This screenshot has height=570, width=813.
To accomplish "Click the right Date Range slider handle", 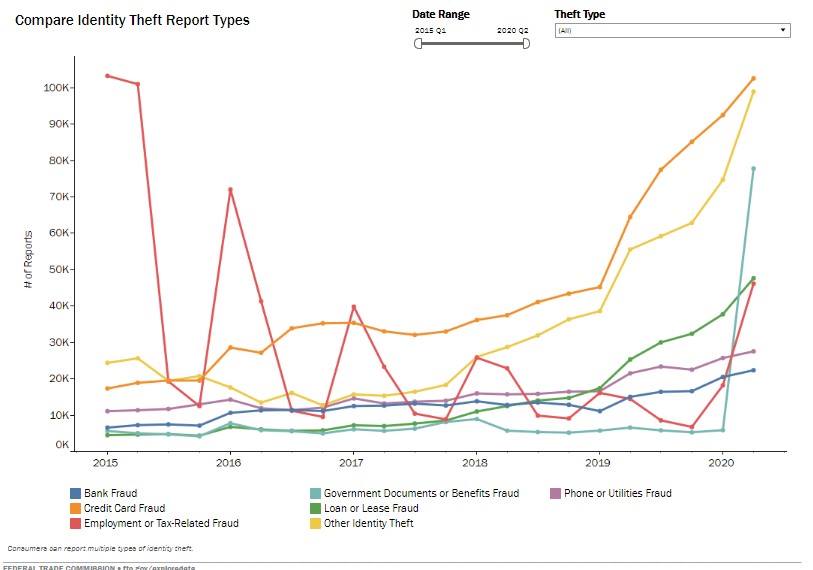I will point(525,44).
